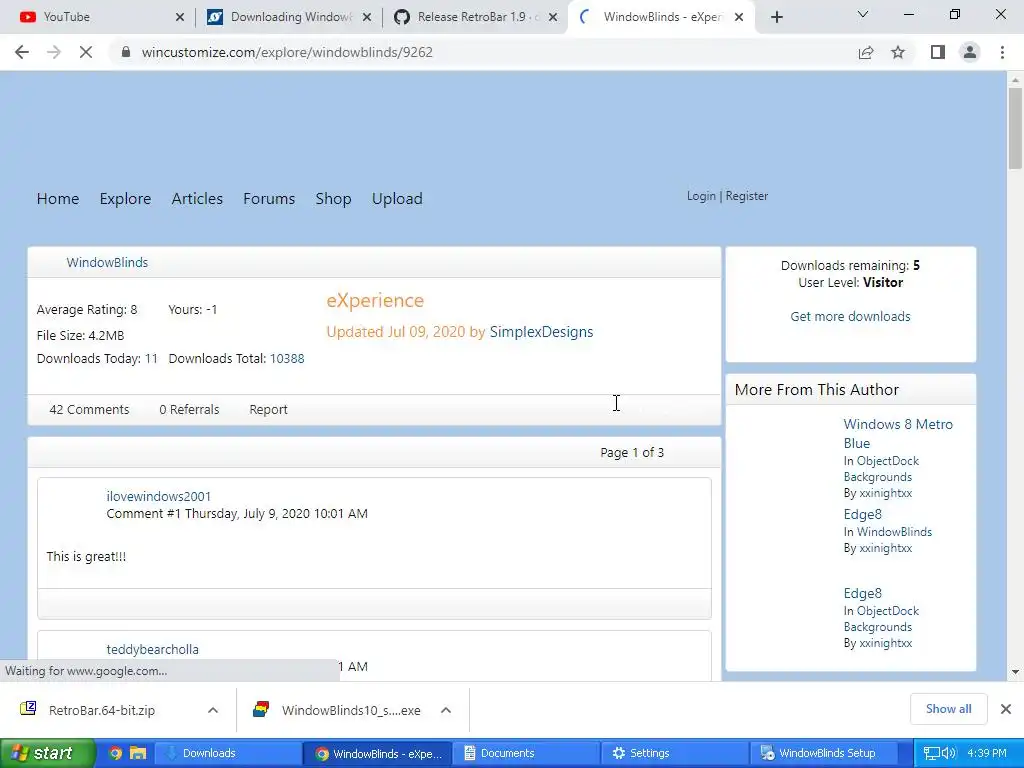
Task: Switch to WindowBlinds Setup taskbar window
Action: click(824, 753)
